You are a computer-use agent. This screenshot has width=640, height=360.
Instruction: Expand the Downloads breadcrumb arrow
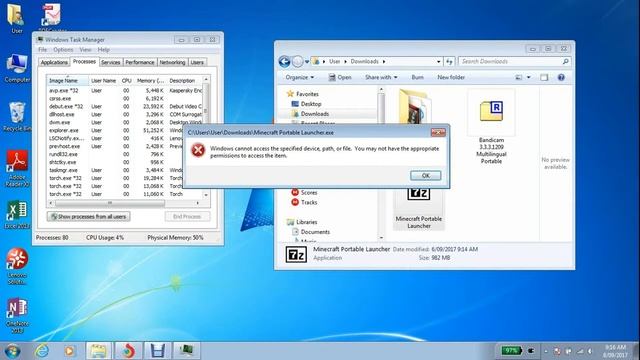[x=384, y=62]
